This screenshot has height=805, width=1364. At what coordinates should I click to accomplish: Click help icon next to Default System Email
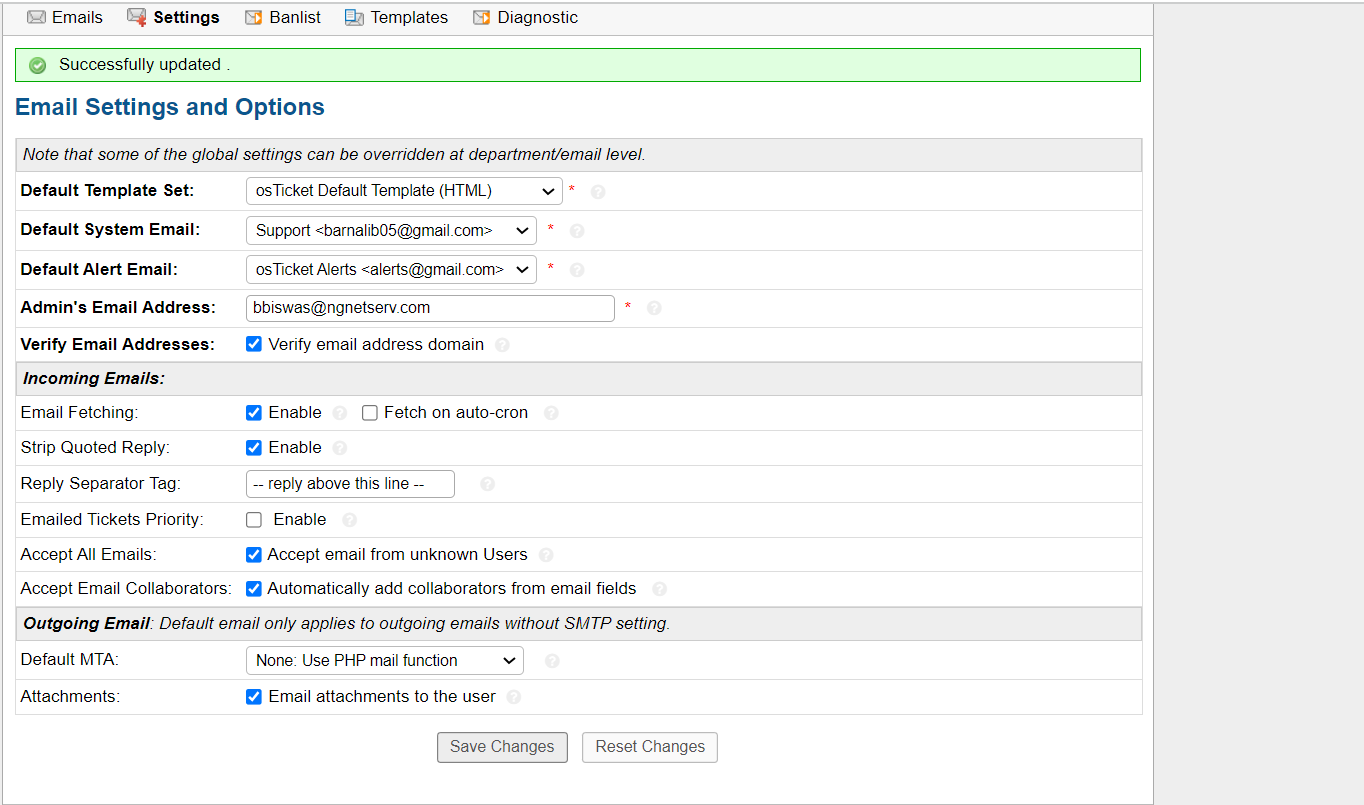577,231
